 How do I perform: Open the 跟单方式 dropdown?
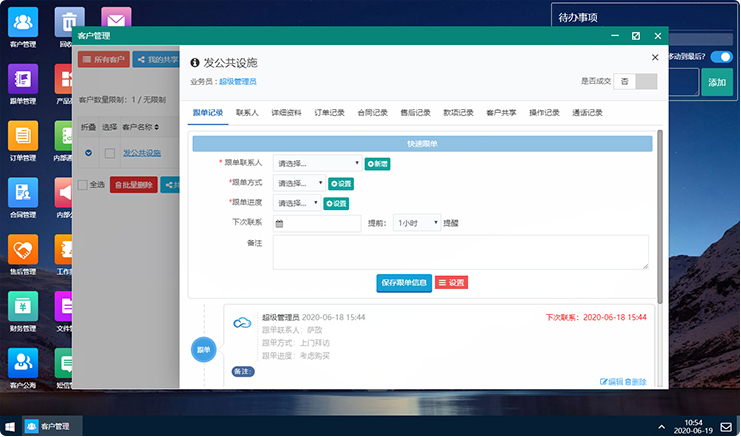(x=299, y=183)
